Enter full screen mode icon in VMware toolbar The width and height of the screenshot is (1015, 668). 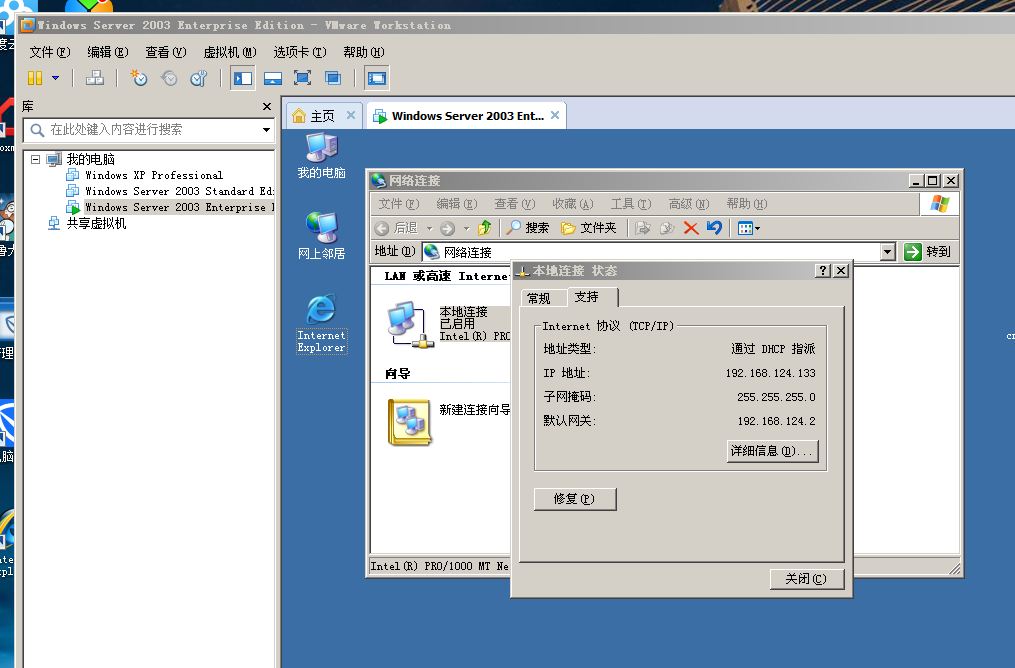[302, 78]
